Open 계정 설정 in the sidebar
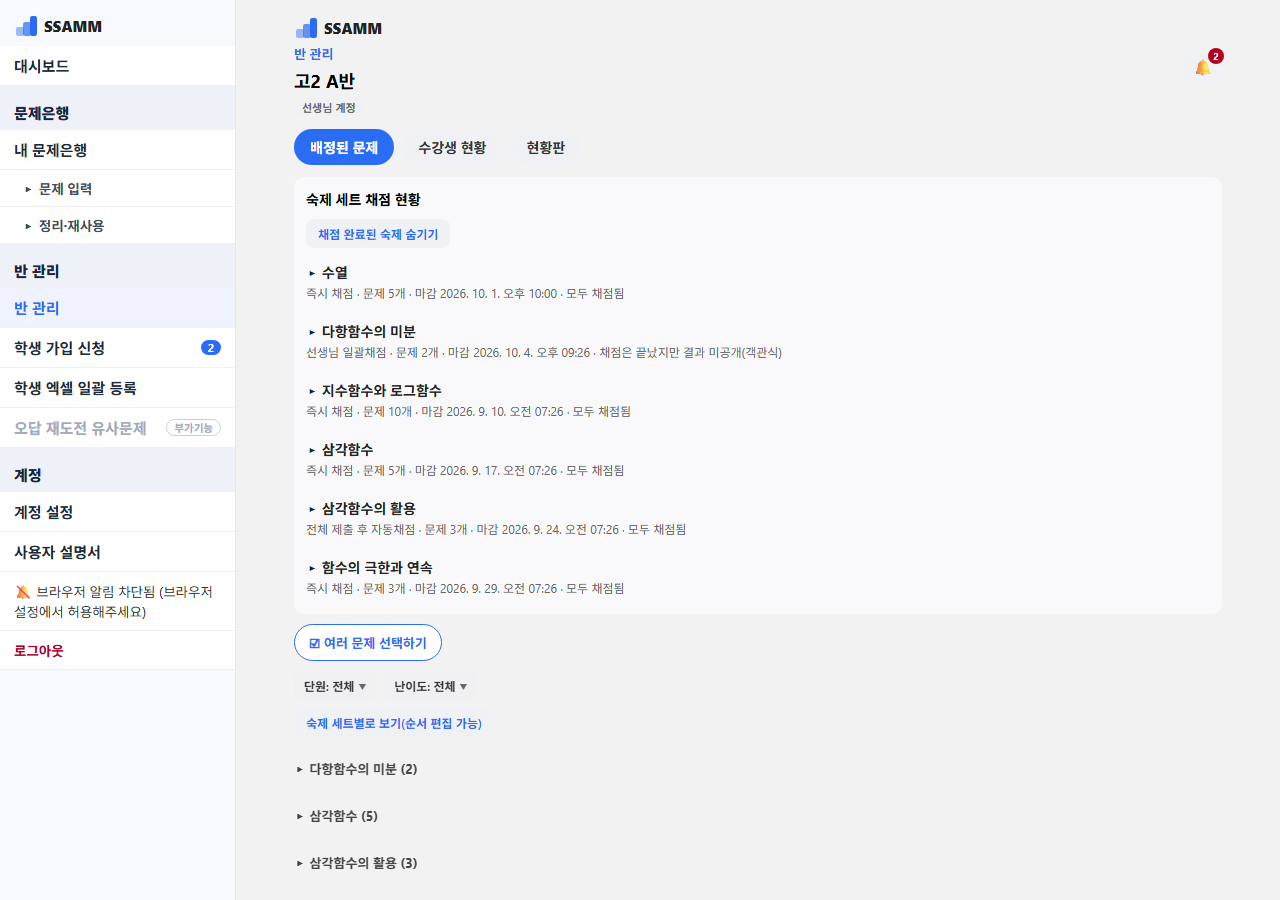This screenshot has height=900, width=1280. (117, 512)
